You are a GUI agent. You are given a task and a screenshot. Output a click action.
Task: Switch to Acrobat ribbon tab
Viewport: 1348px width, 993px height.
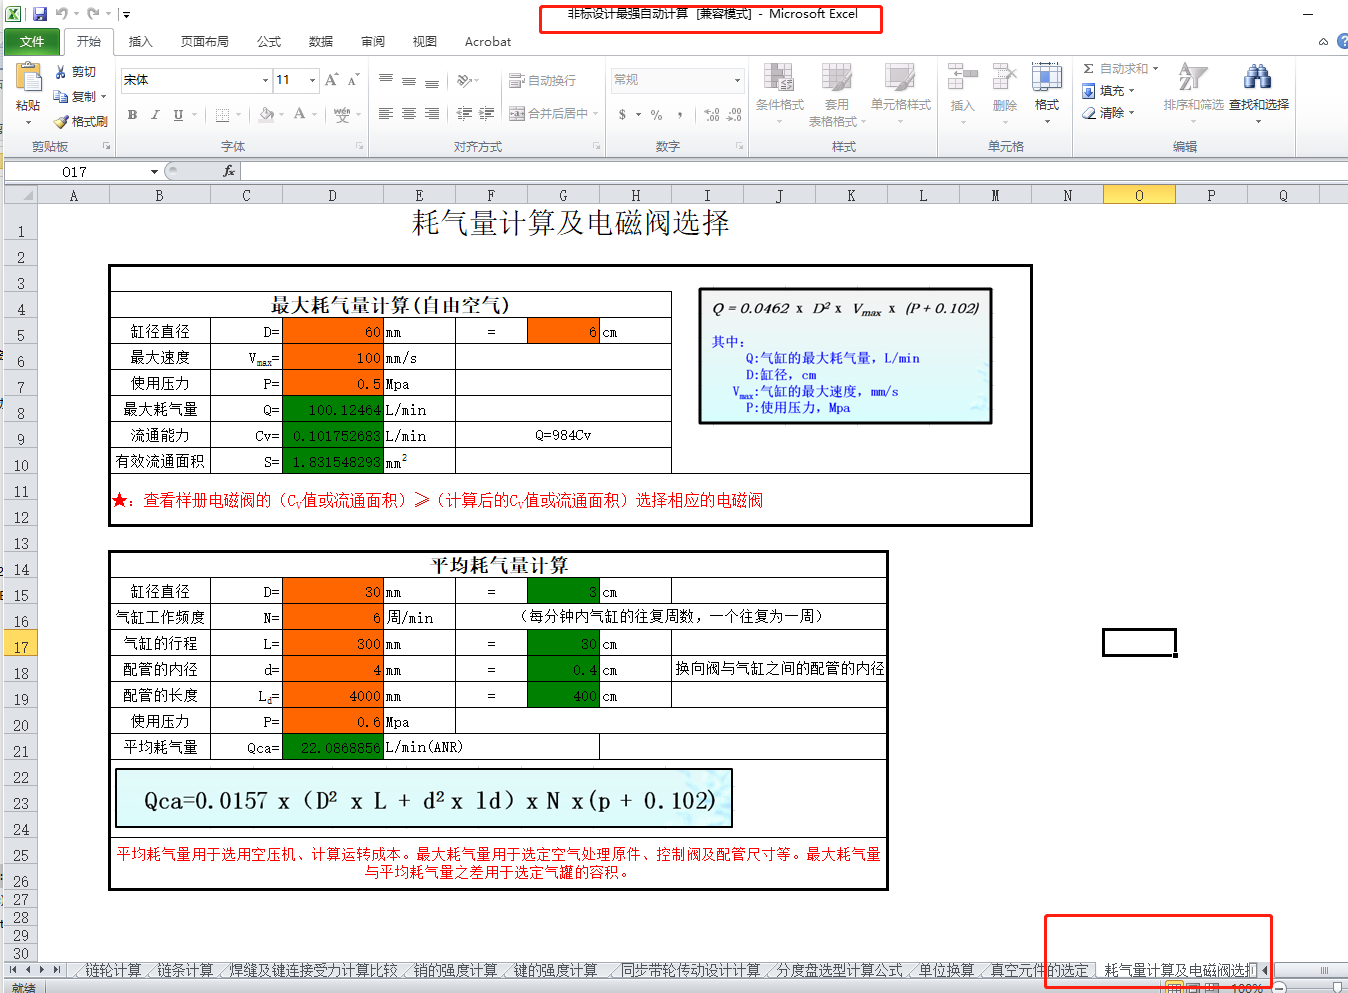[488, 42]
